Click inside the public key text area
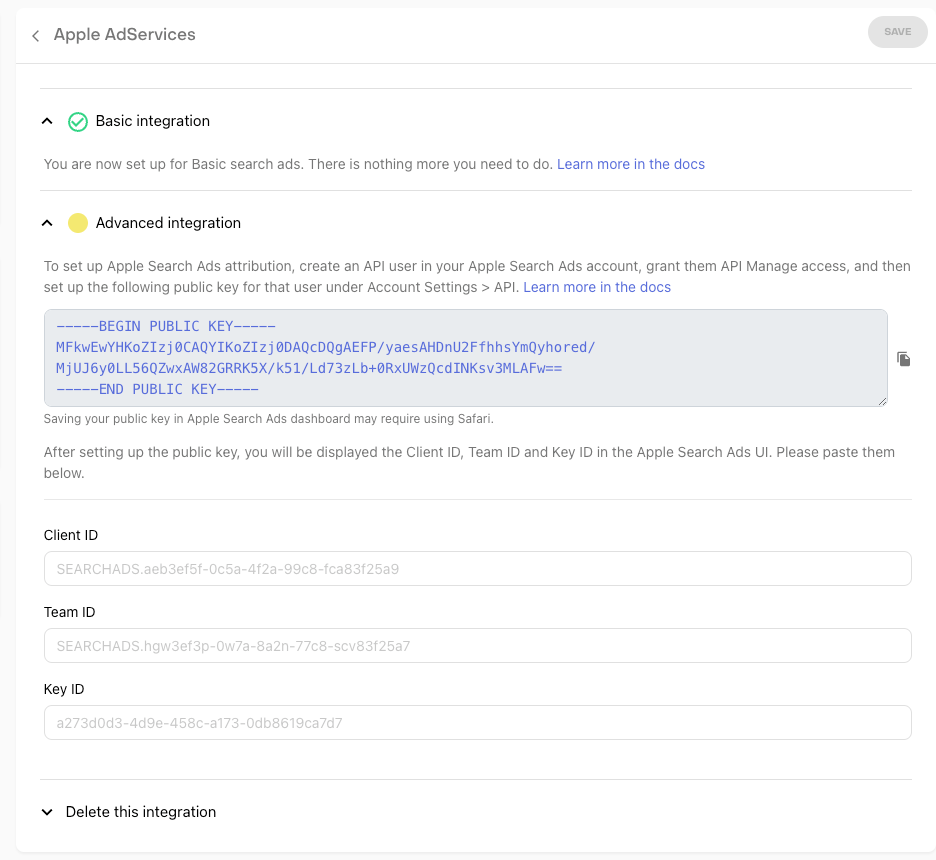 point(466,358)
